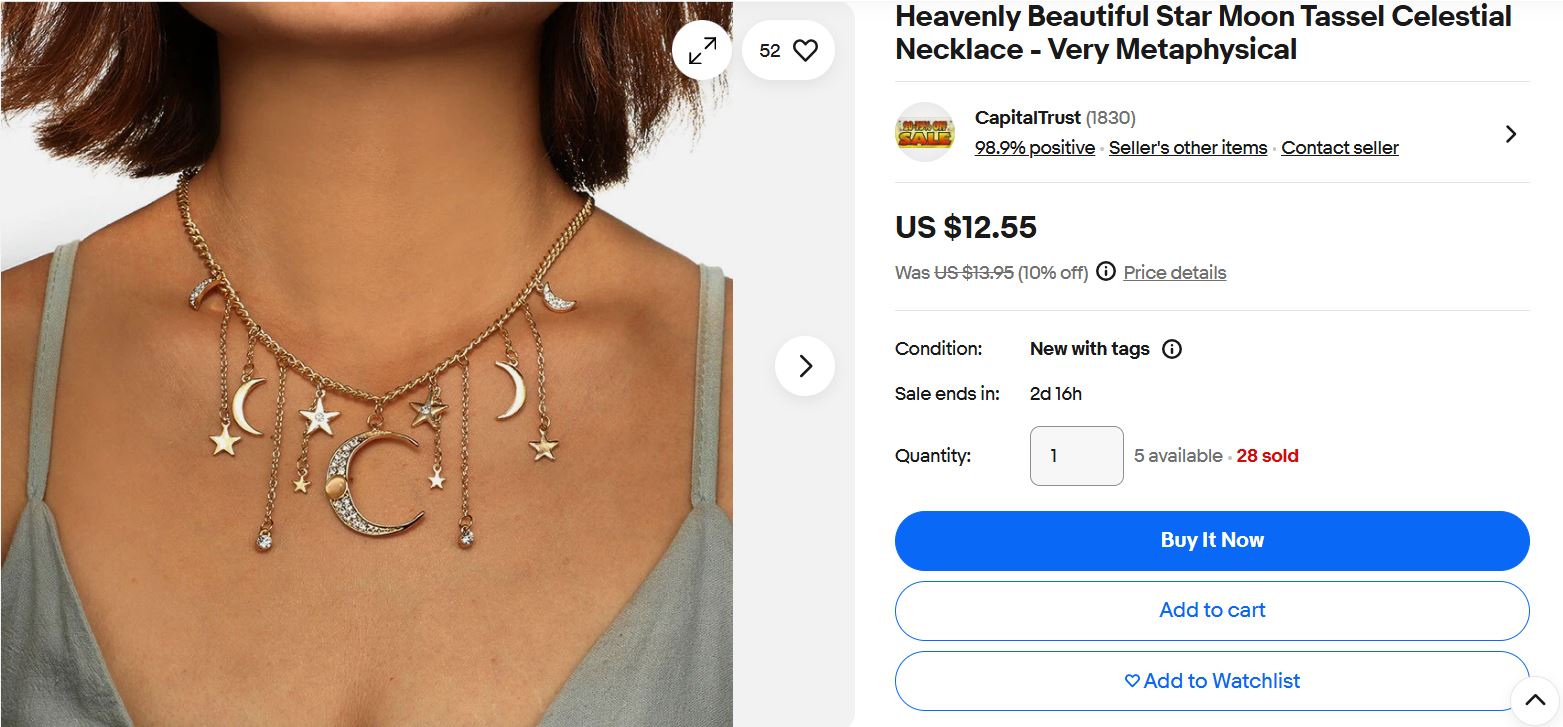
Task: Expand seller details chevron arrow
Action: pyautogui.click(x=1510, y=134)
